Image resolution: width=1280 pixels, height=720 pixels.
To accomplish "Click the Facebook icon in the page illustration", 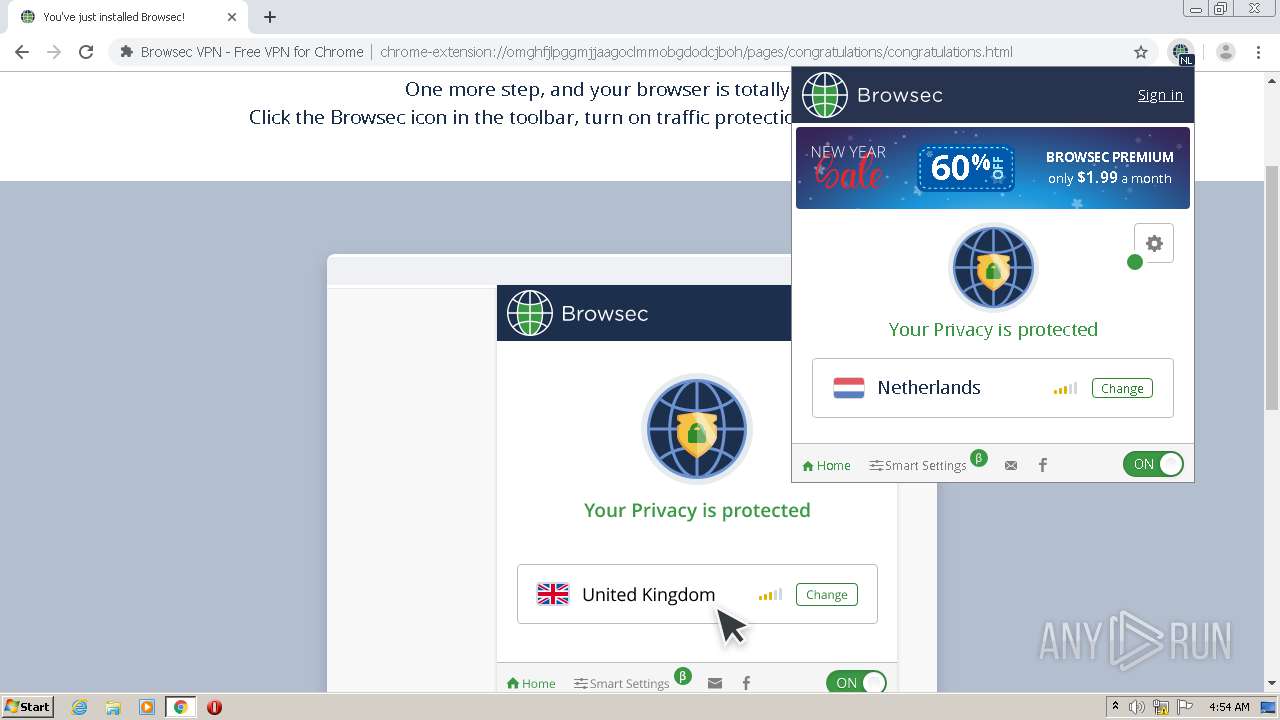I will point(746,683).
